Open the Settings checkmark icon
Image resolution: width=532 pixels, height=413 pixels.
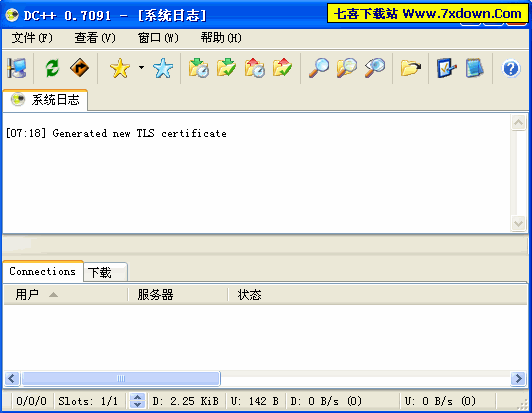[446, 68]
